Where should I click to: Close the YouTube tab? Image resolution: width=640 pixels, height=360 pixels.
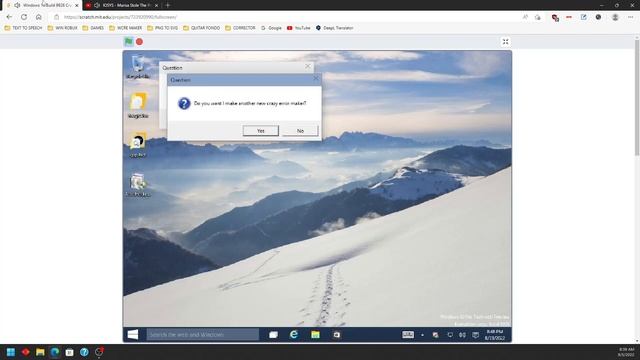[156, 5]
